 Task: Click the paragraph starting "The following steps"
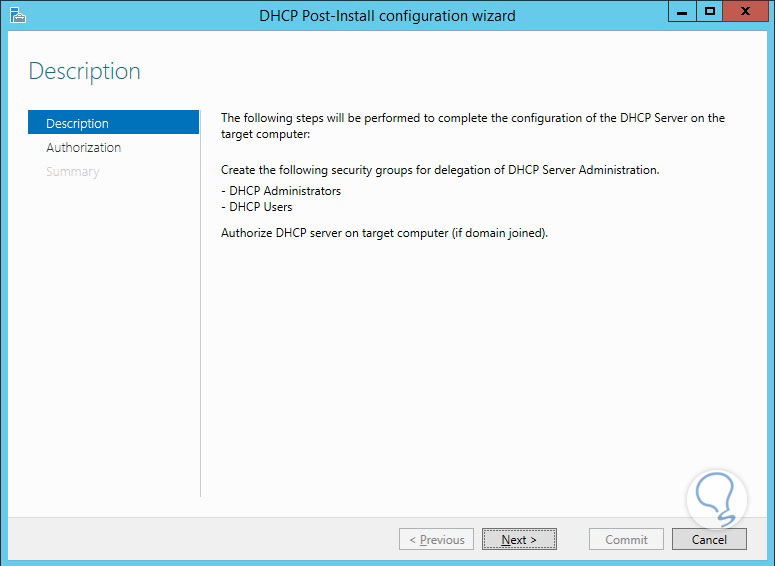[472, 125]
